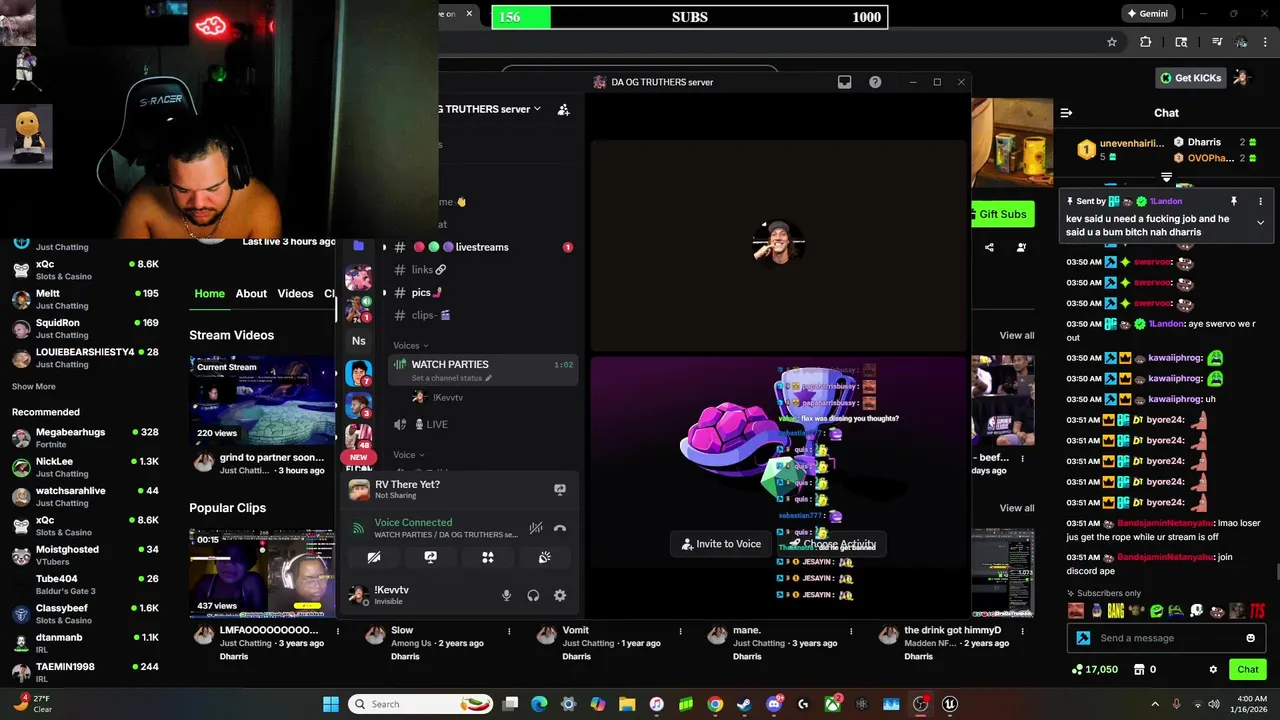Open Discord inbox icon in title bar
Image resolution: width=1280 pixels, height=720 pixels.
[845, 82]
